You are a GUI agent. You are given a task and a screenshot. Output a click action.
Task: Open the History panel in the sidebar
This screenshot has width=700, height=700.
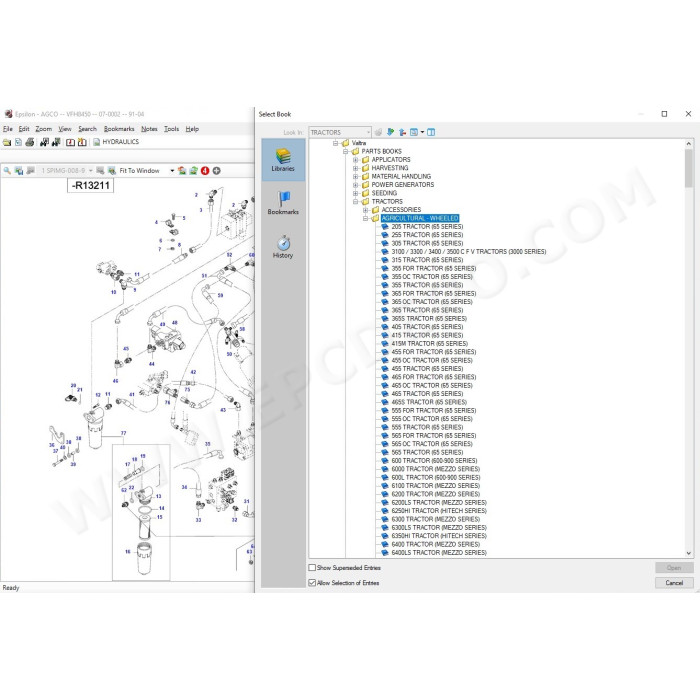point(283,247)
